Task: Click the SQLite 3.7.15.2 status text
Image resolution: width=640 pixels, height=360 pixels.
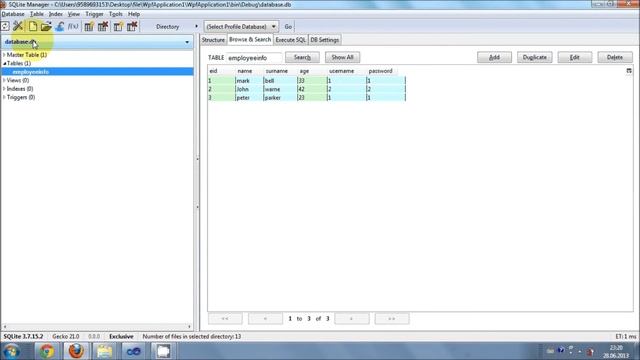Action: [23, 337]
